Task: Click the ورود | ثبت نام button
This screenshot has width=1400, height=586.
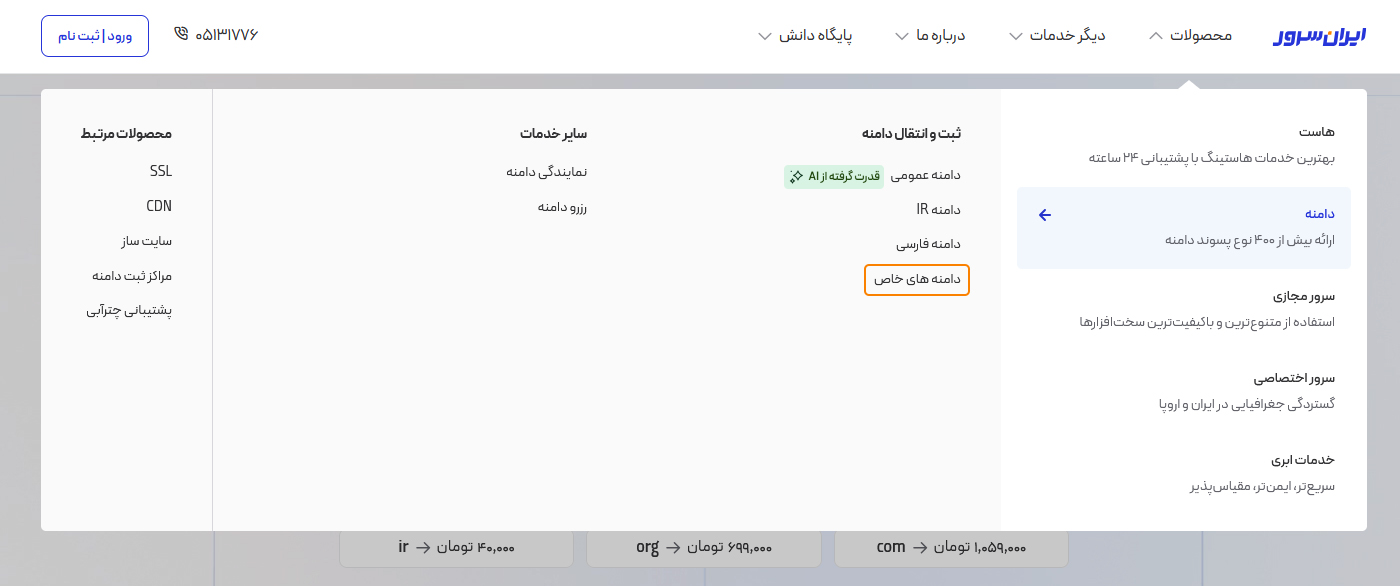Action: tap(95, 36)
